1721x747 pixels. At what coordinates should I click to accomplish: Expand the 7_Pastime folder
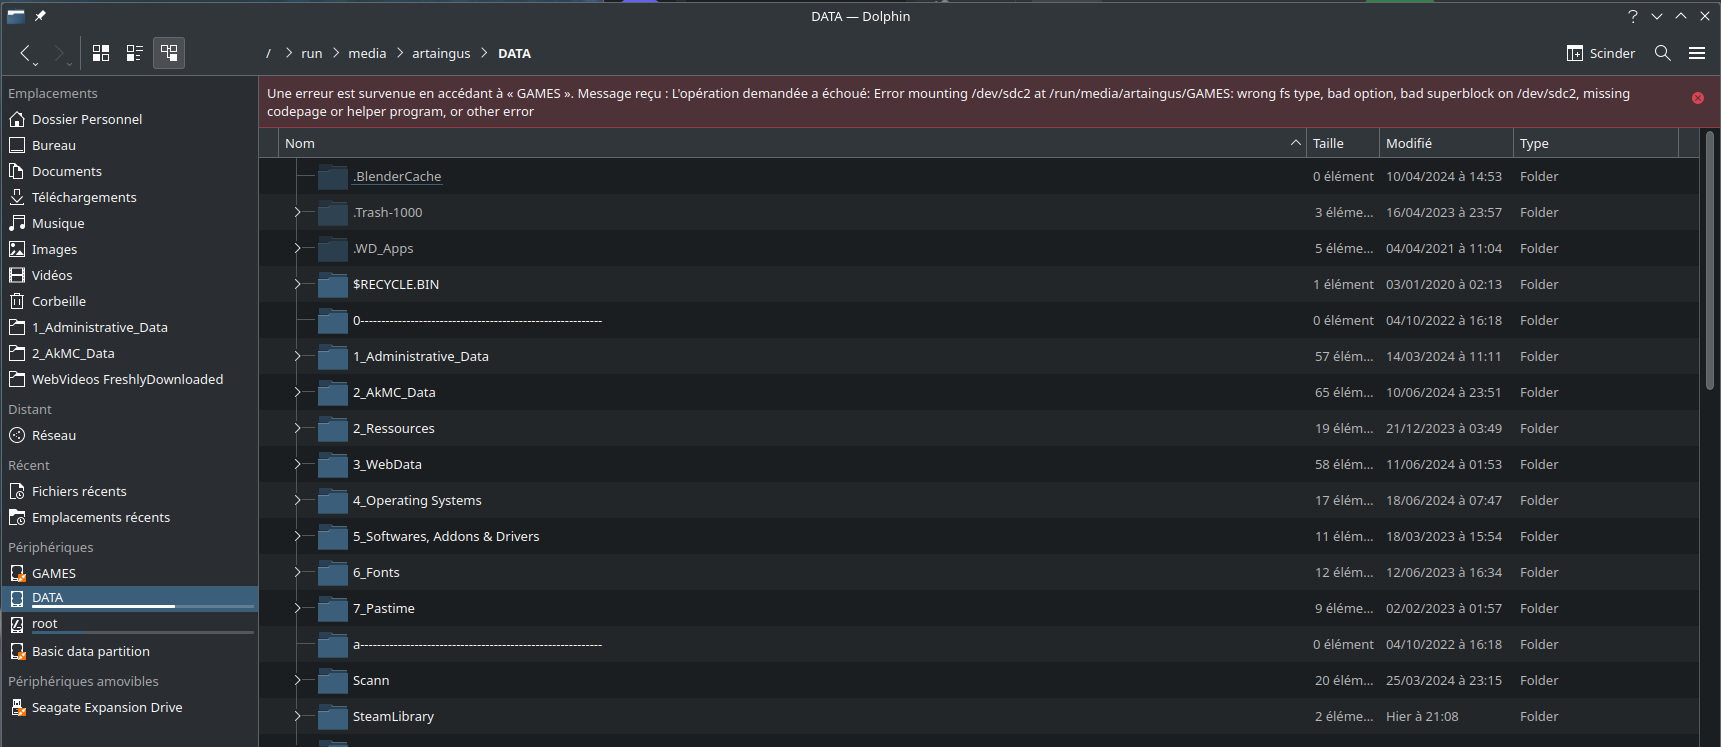(x=297, y=608)
